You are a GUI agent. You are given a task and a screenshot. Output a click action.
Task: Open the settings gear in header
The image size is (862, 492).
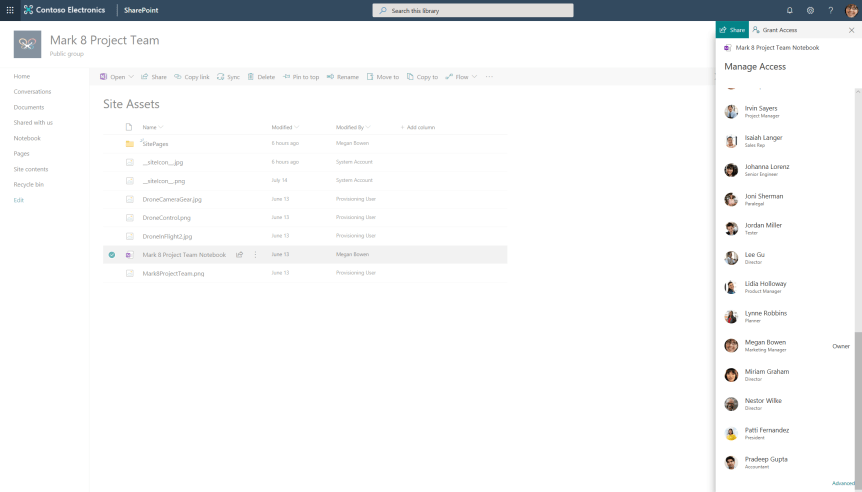coord(810,10)
